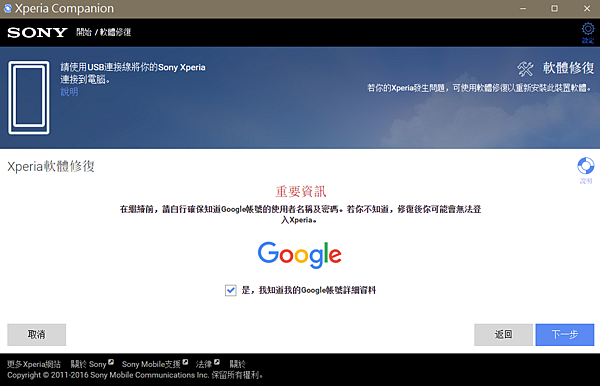Image resolution: width=600 pixels, height=386 pixels.
Task: Click the software repair tools icon
Action: [x=525, y=69]
